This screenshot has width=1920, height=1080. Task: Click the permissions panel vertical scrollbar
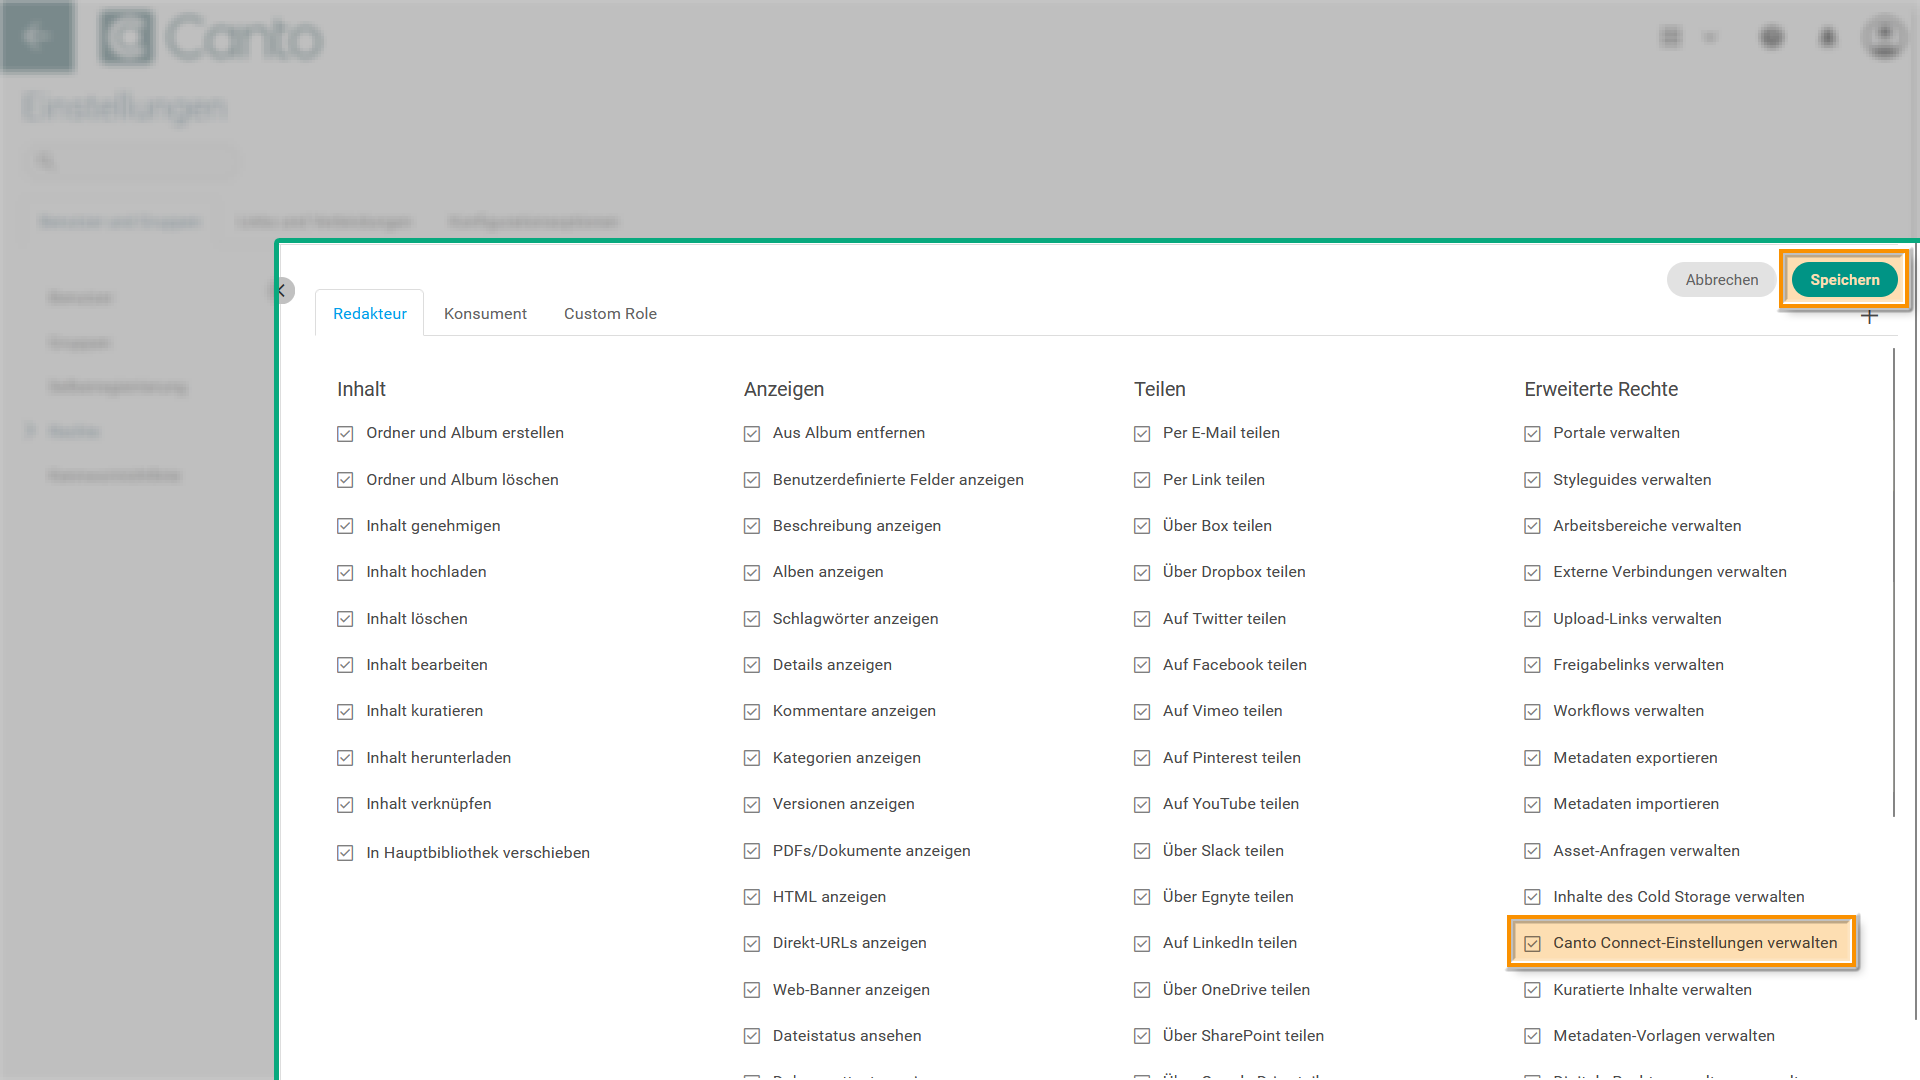click(x=1894, y=583)
